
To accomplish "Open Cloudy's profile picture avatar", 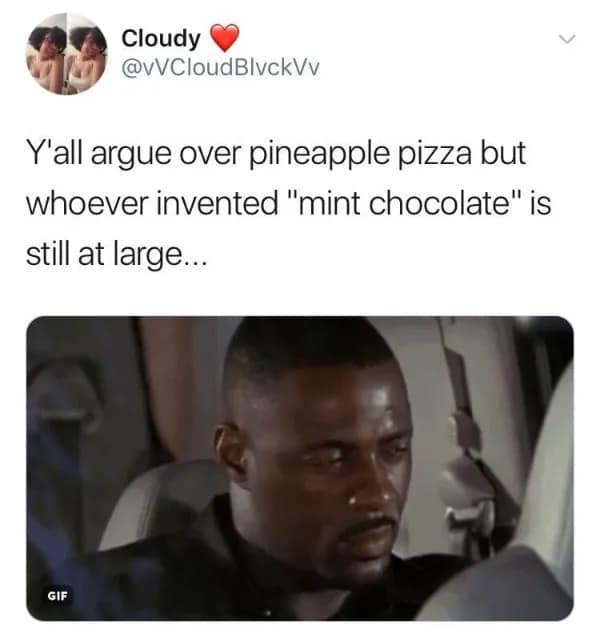I will click(67, 54).
